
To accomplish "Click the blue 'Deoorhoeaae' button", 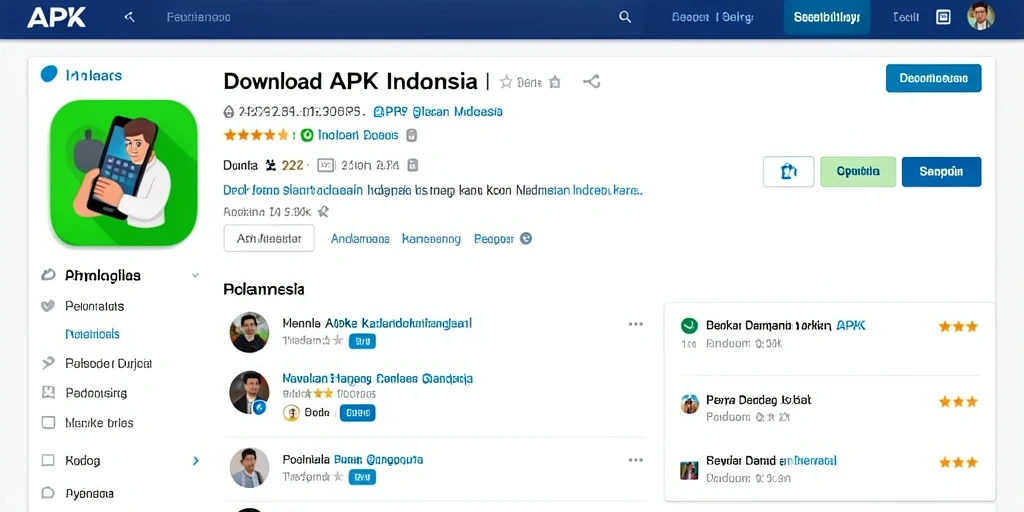I will point(933,78).
